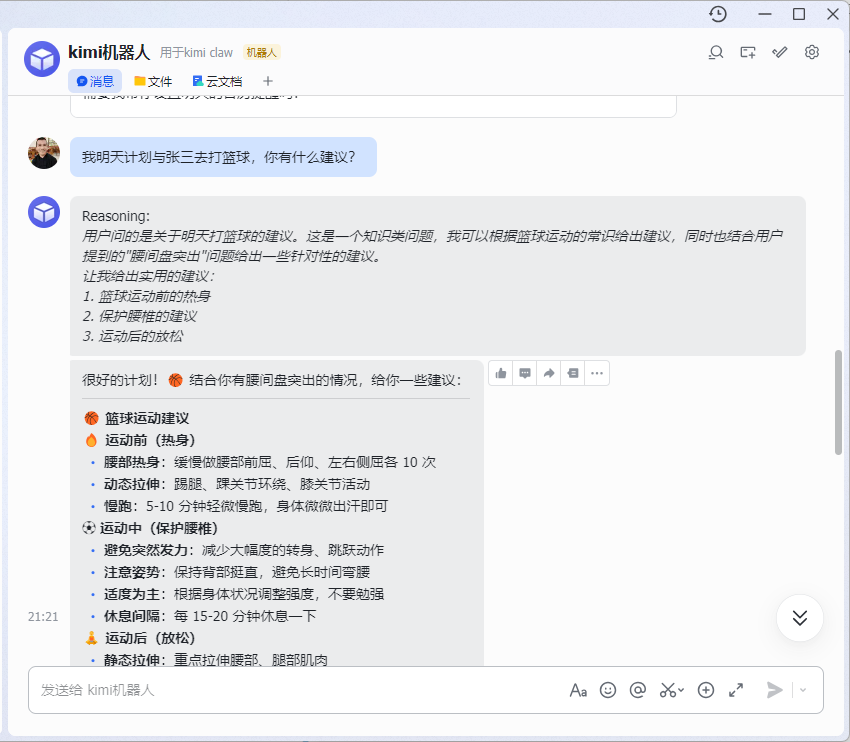This screenshot has height=742, width=850.
Task: Click the 腰部热身 bullet line
Action: click(270, 462)
